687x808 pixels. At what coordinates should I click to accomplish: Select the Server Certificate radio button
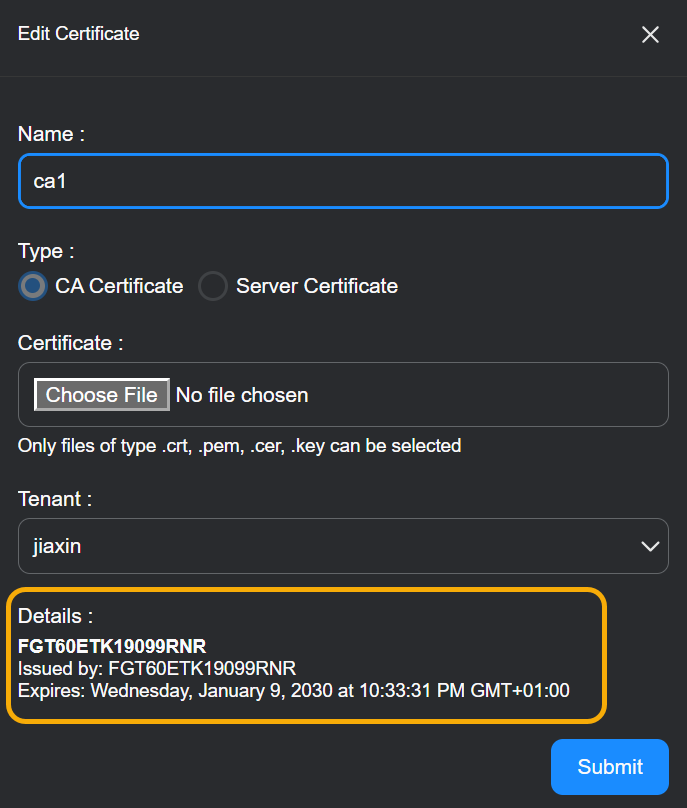coord(213,286)
